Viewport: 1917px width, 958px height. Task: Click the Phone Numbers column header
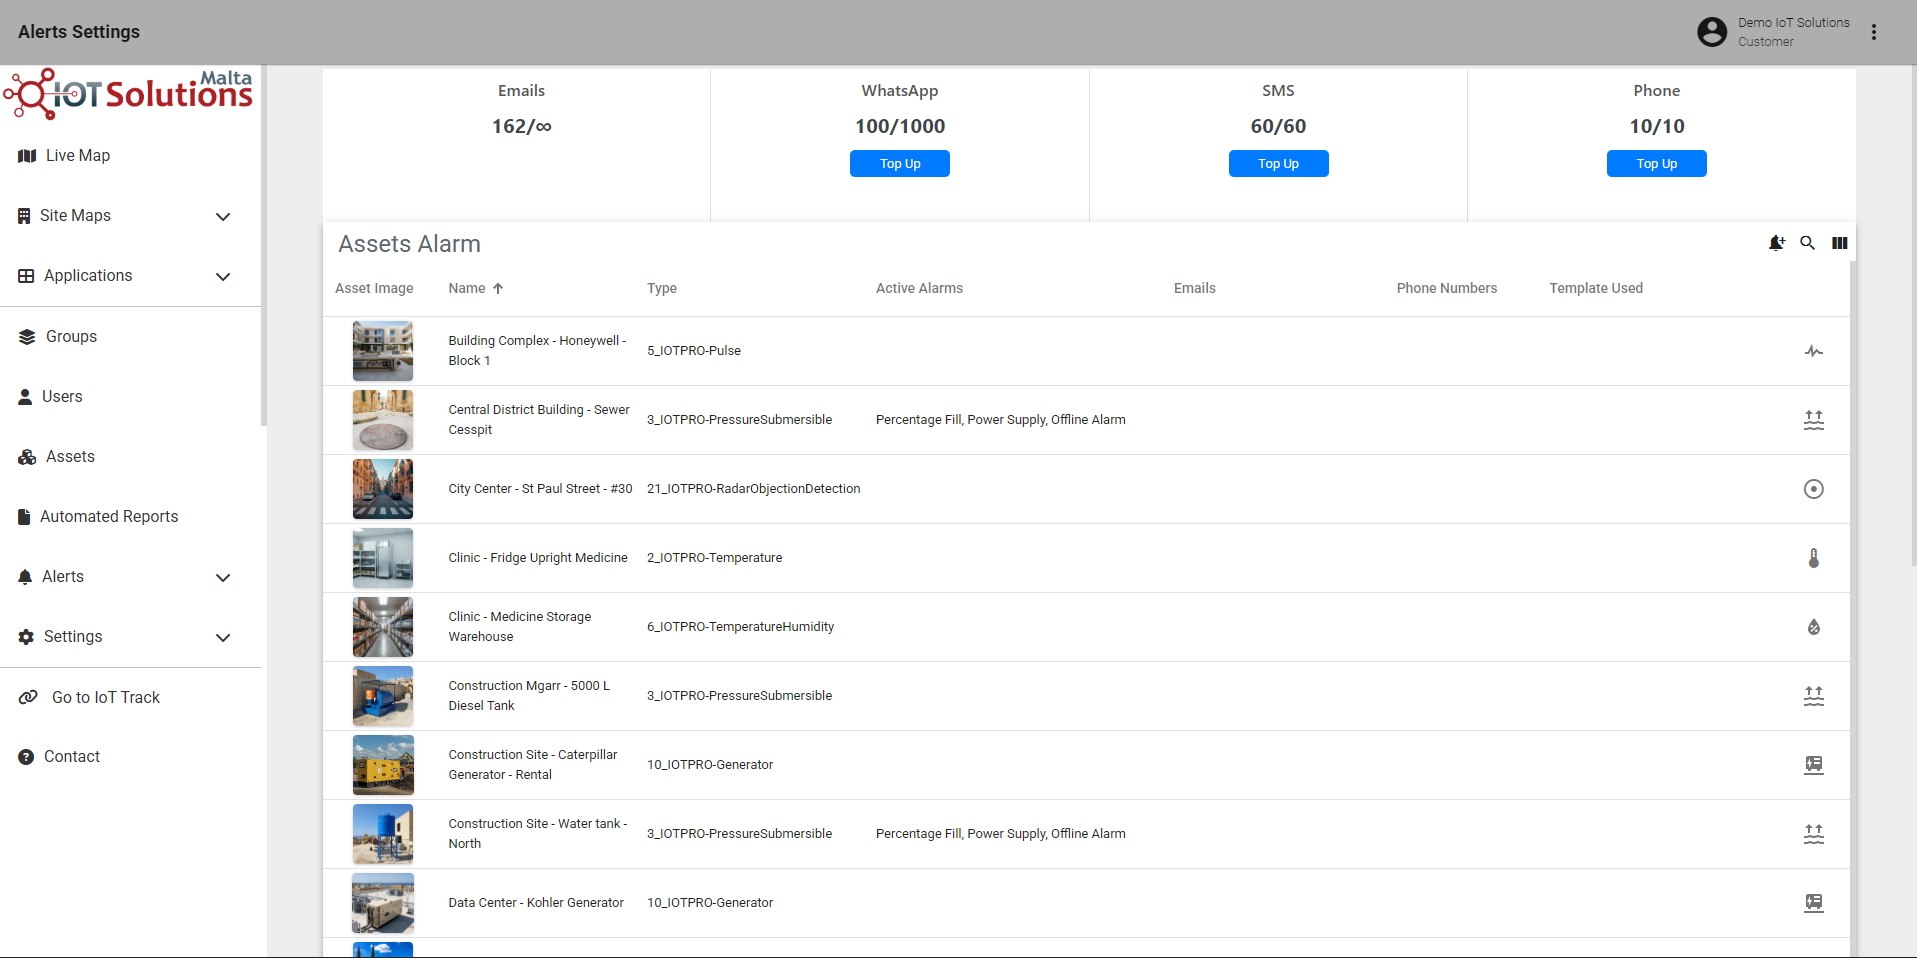1446,288
